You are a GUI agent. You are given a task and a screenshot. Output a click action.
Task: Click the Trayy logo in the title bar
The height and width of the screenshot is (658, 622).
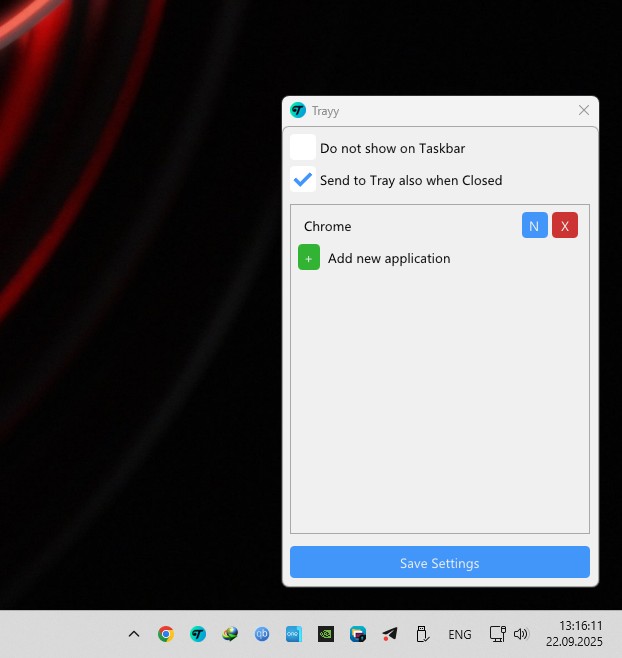click(x=298, y=110)
